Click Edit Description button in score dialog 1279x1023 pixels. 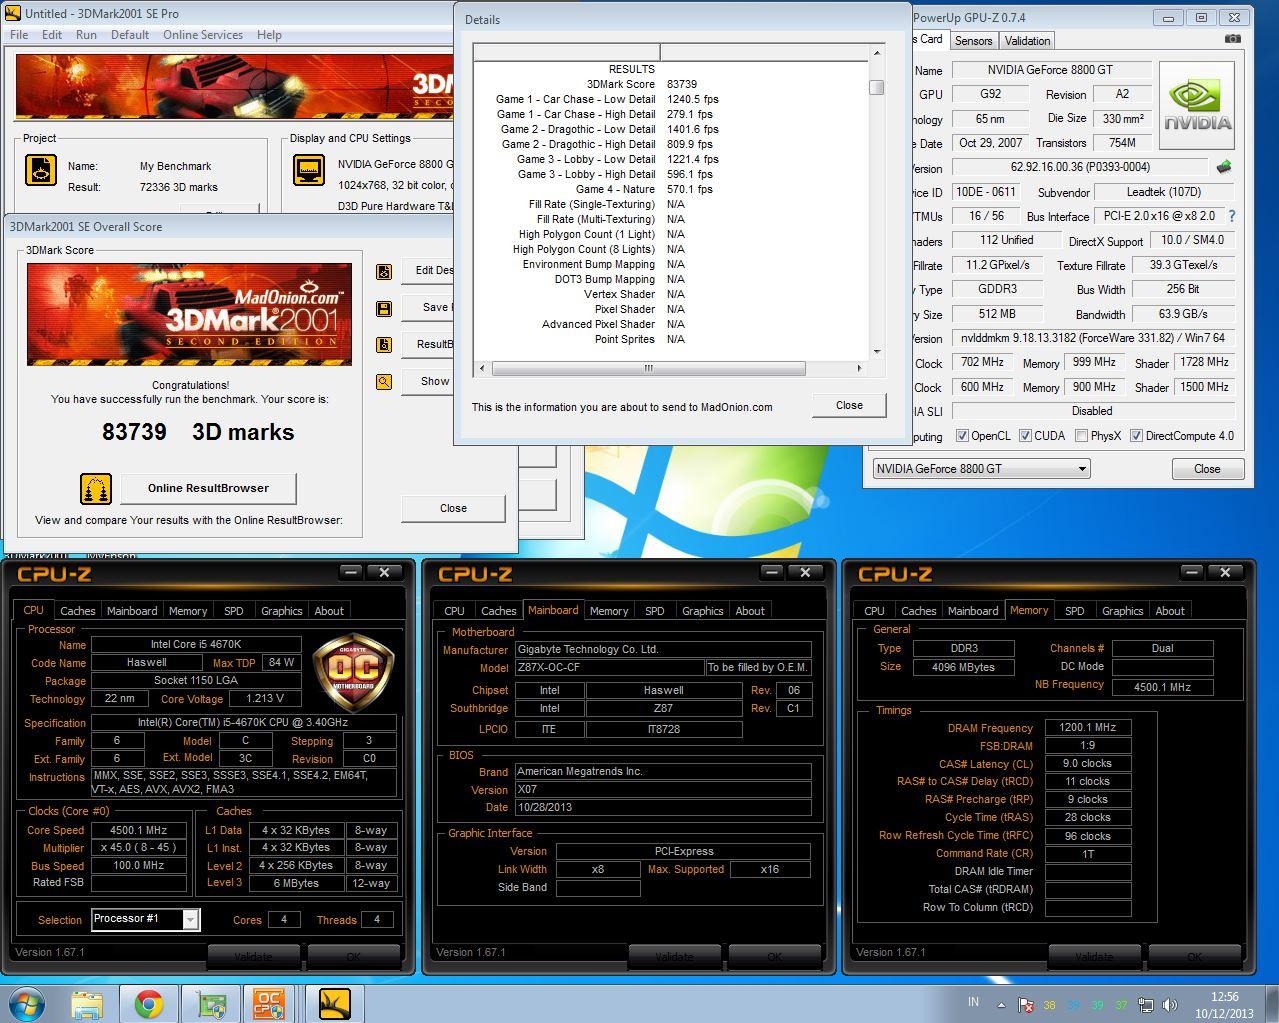click(x=428, y=270)
